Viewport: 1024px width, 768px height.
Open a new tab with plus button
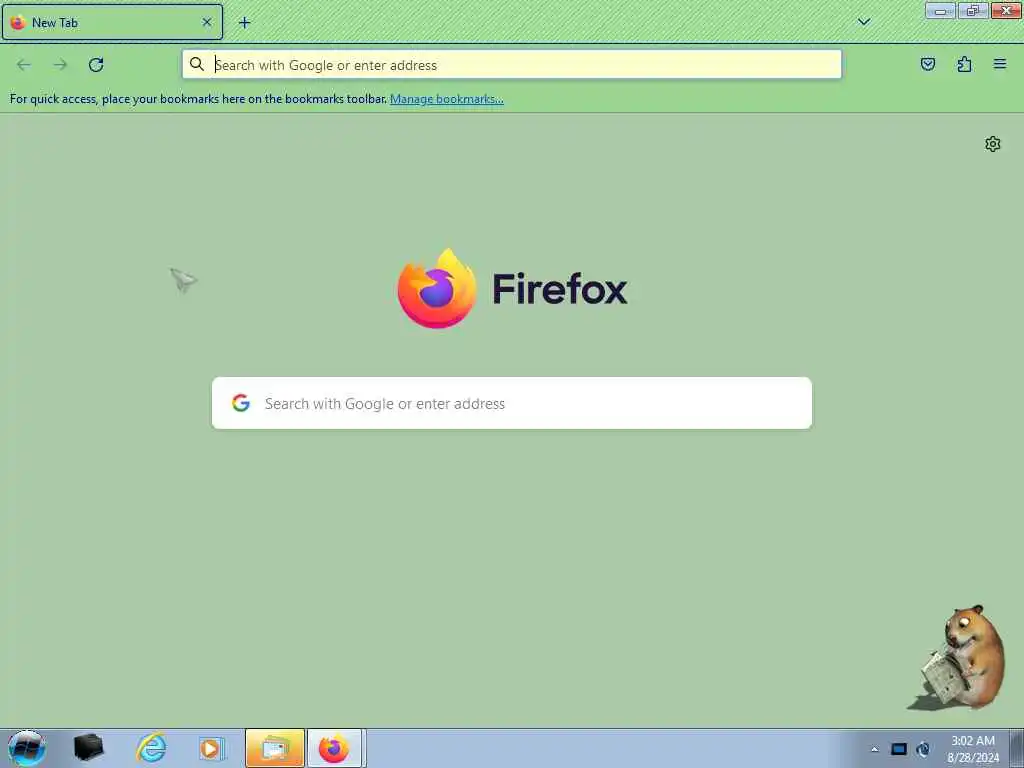point(244,23)
